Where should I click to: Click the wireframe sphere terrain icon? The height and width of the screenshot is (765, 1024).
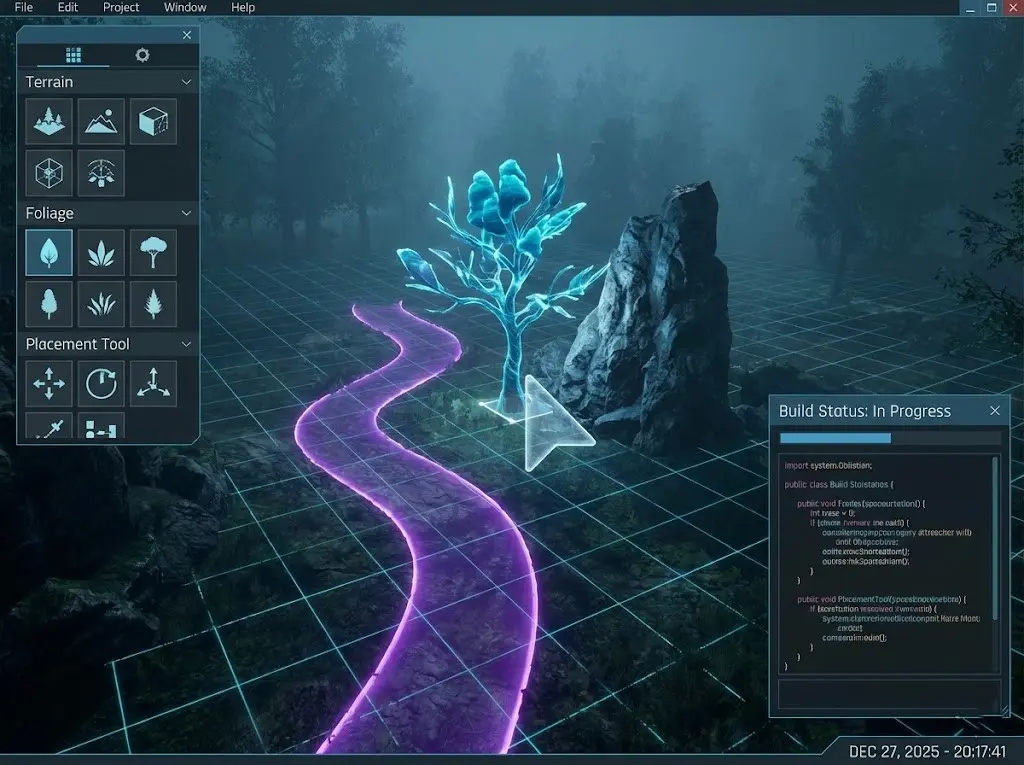coord(48,172)
